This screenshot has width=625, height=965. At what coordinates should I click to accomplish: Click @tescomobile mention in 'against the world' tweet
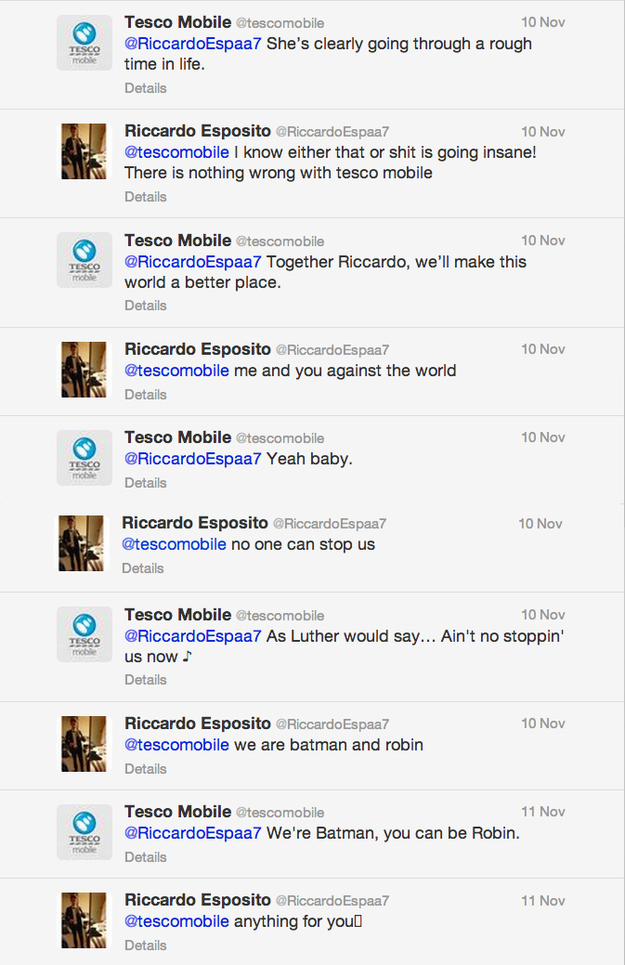(177, 371)
